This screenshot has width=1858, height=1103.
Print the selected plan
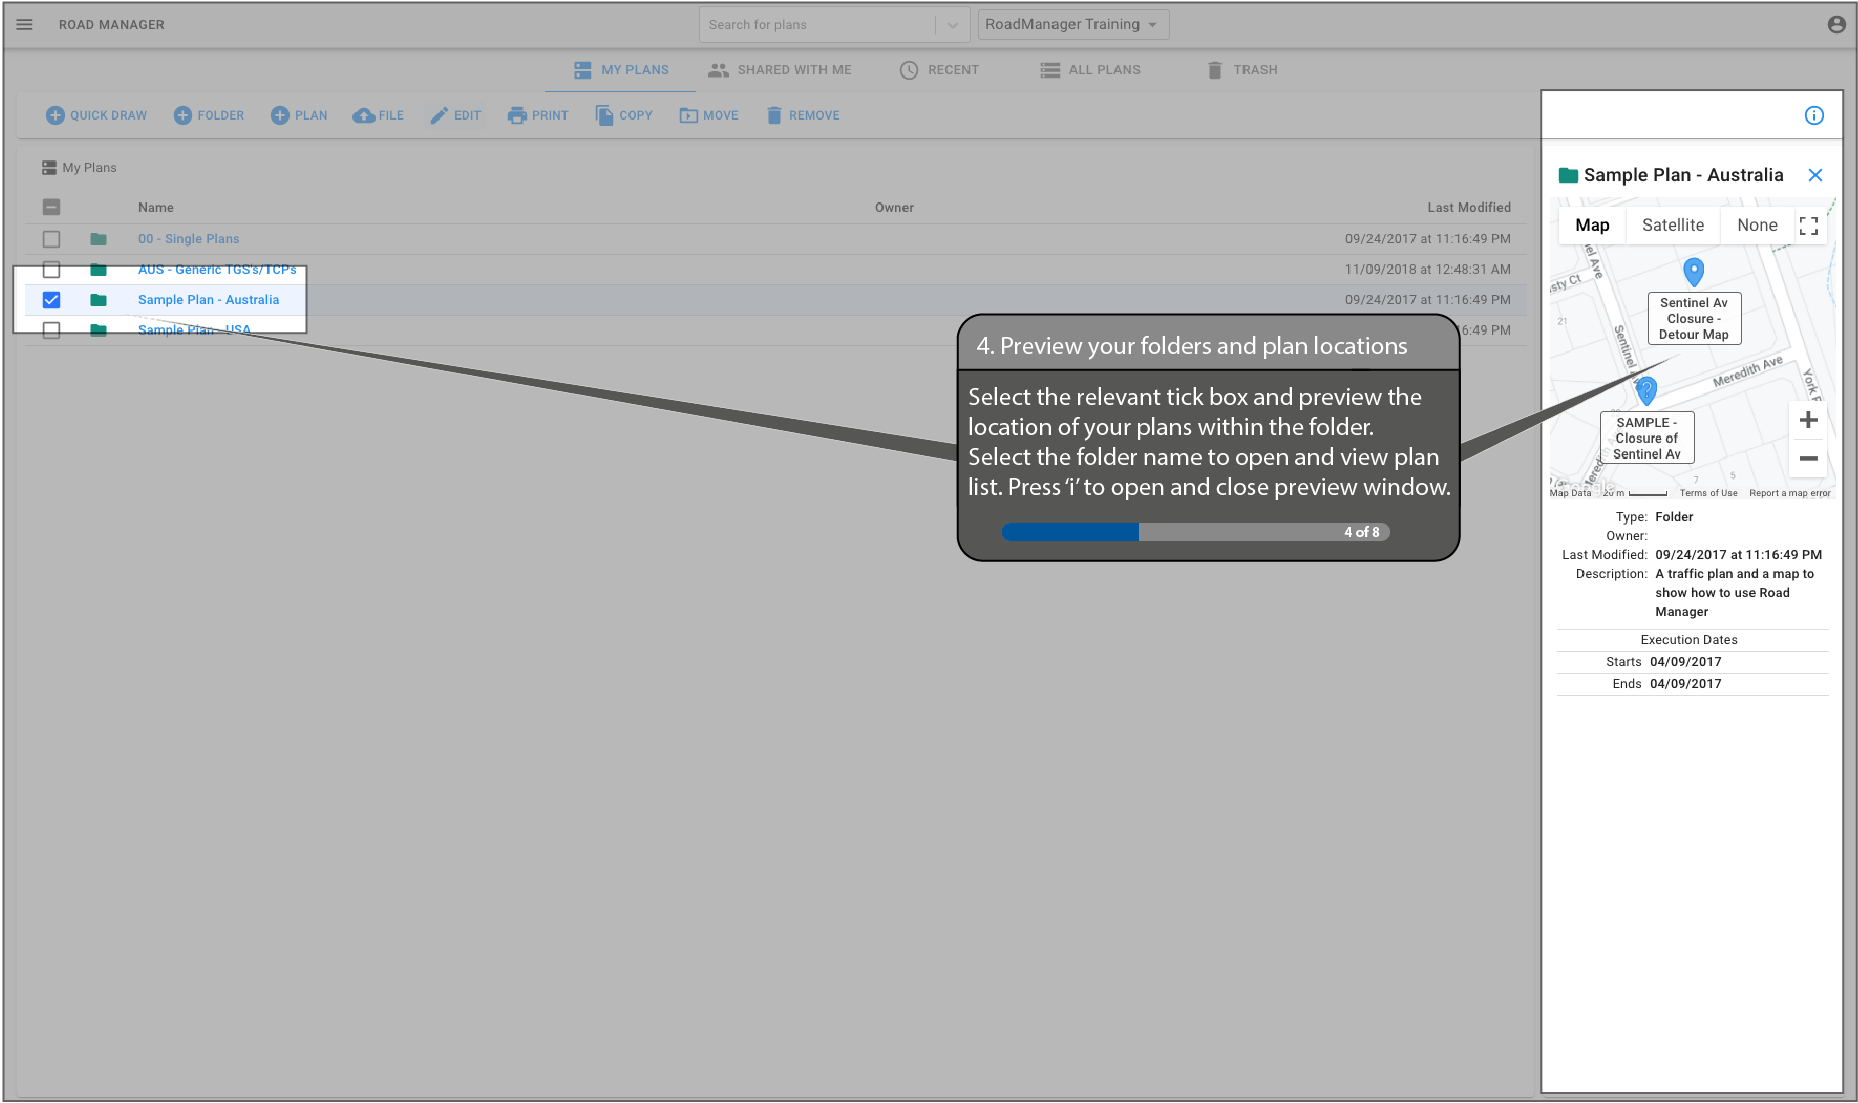click(x=538, y=116)
